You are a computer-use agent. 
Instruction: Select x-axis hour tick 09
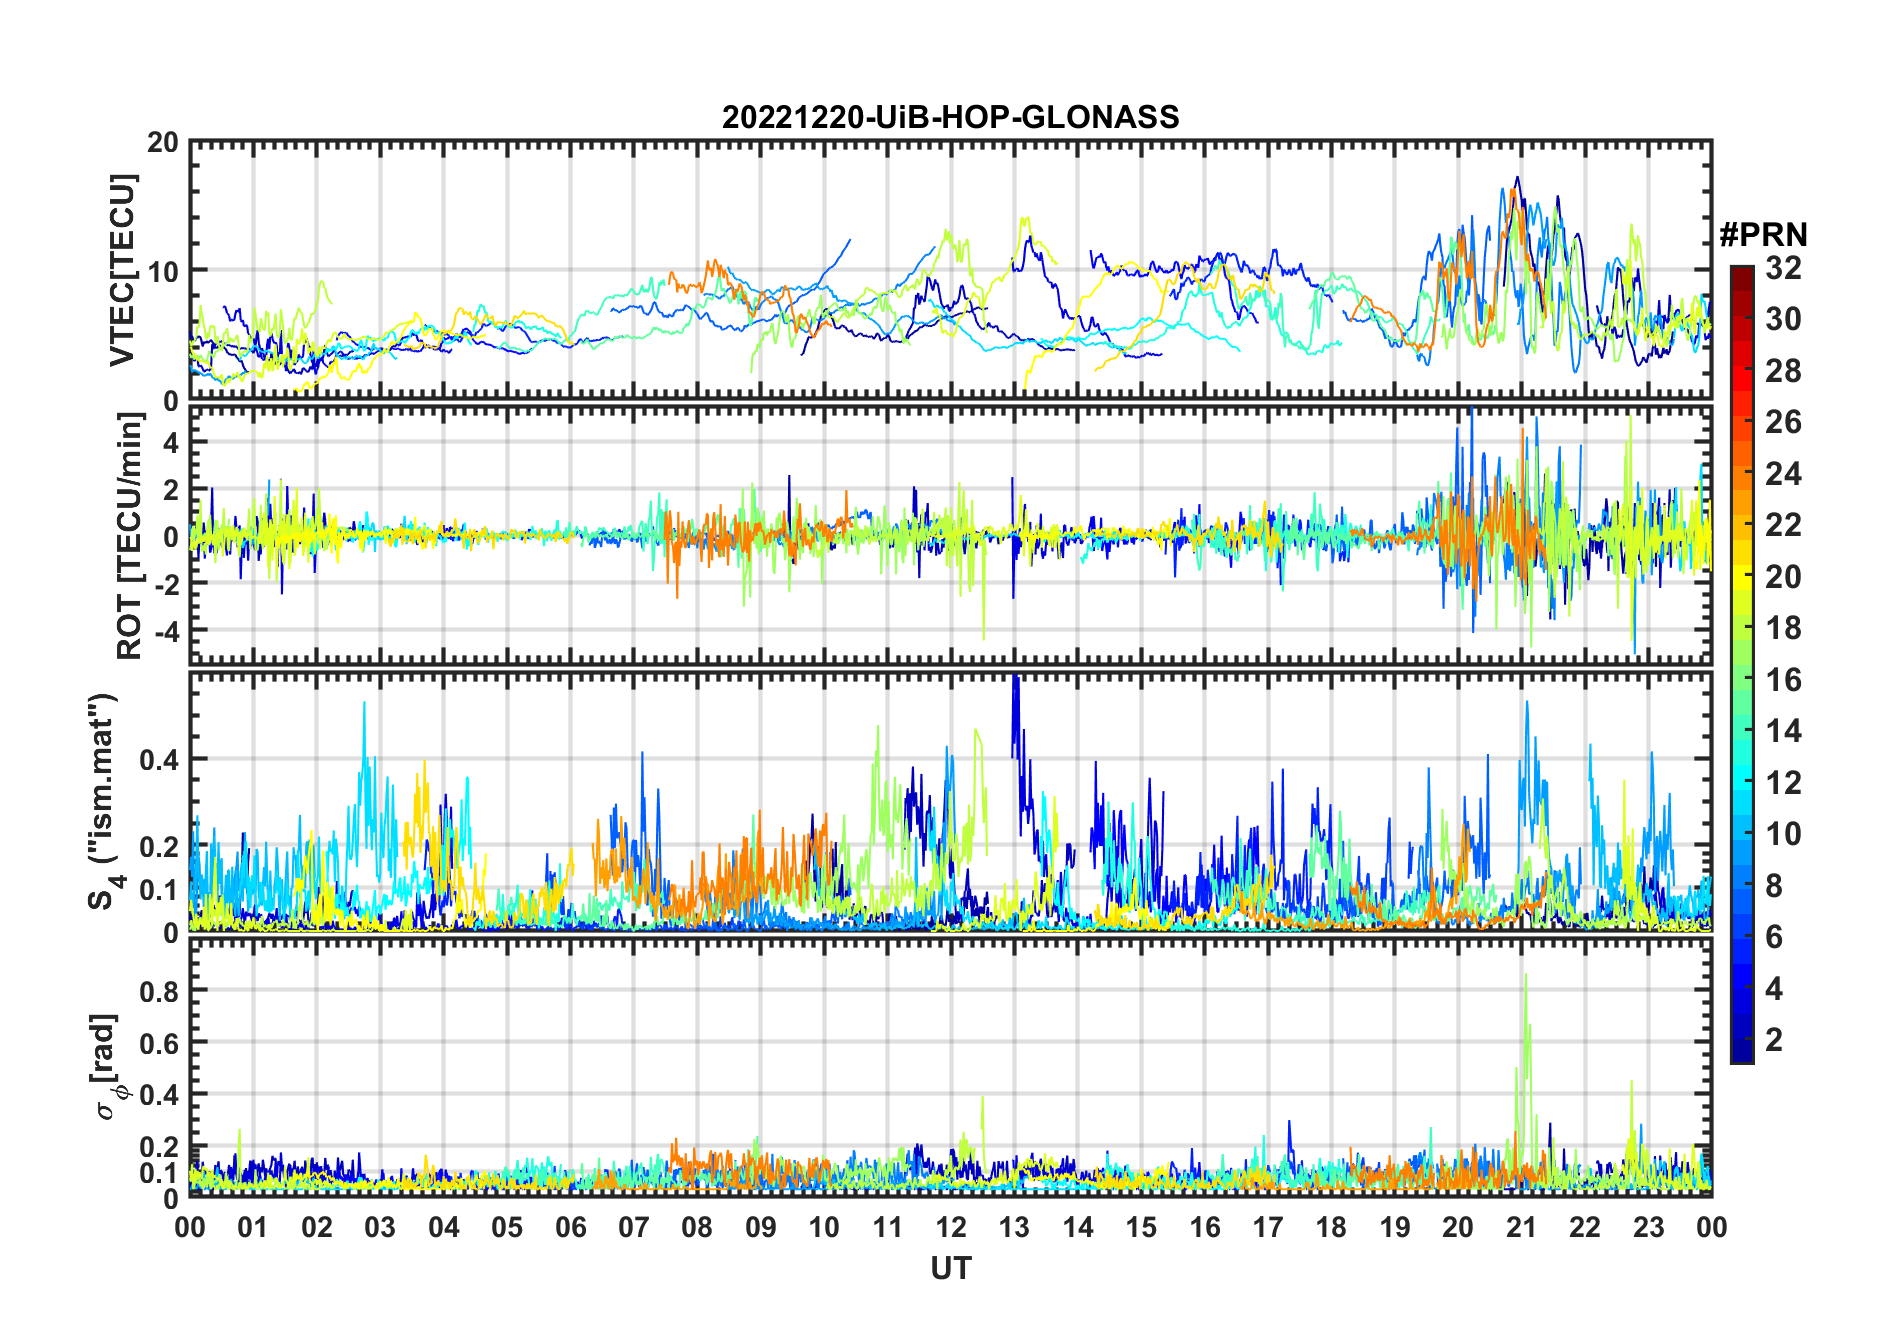pyautogui.click(x=761, y=1227)
